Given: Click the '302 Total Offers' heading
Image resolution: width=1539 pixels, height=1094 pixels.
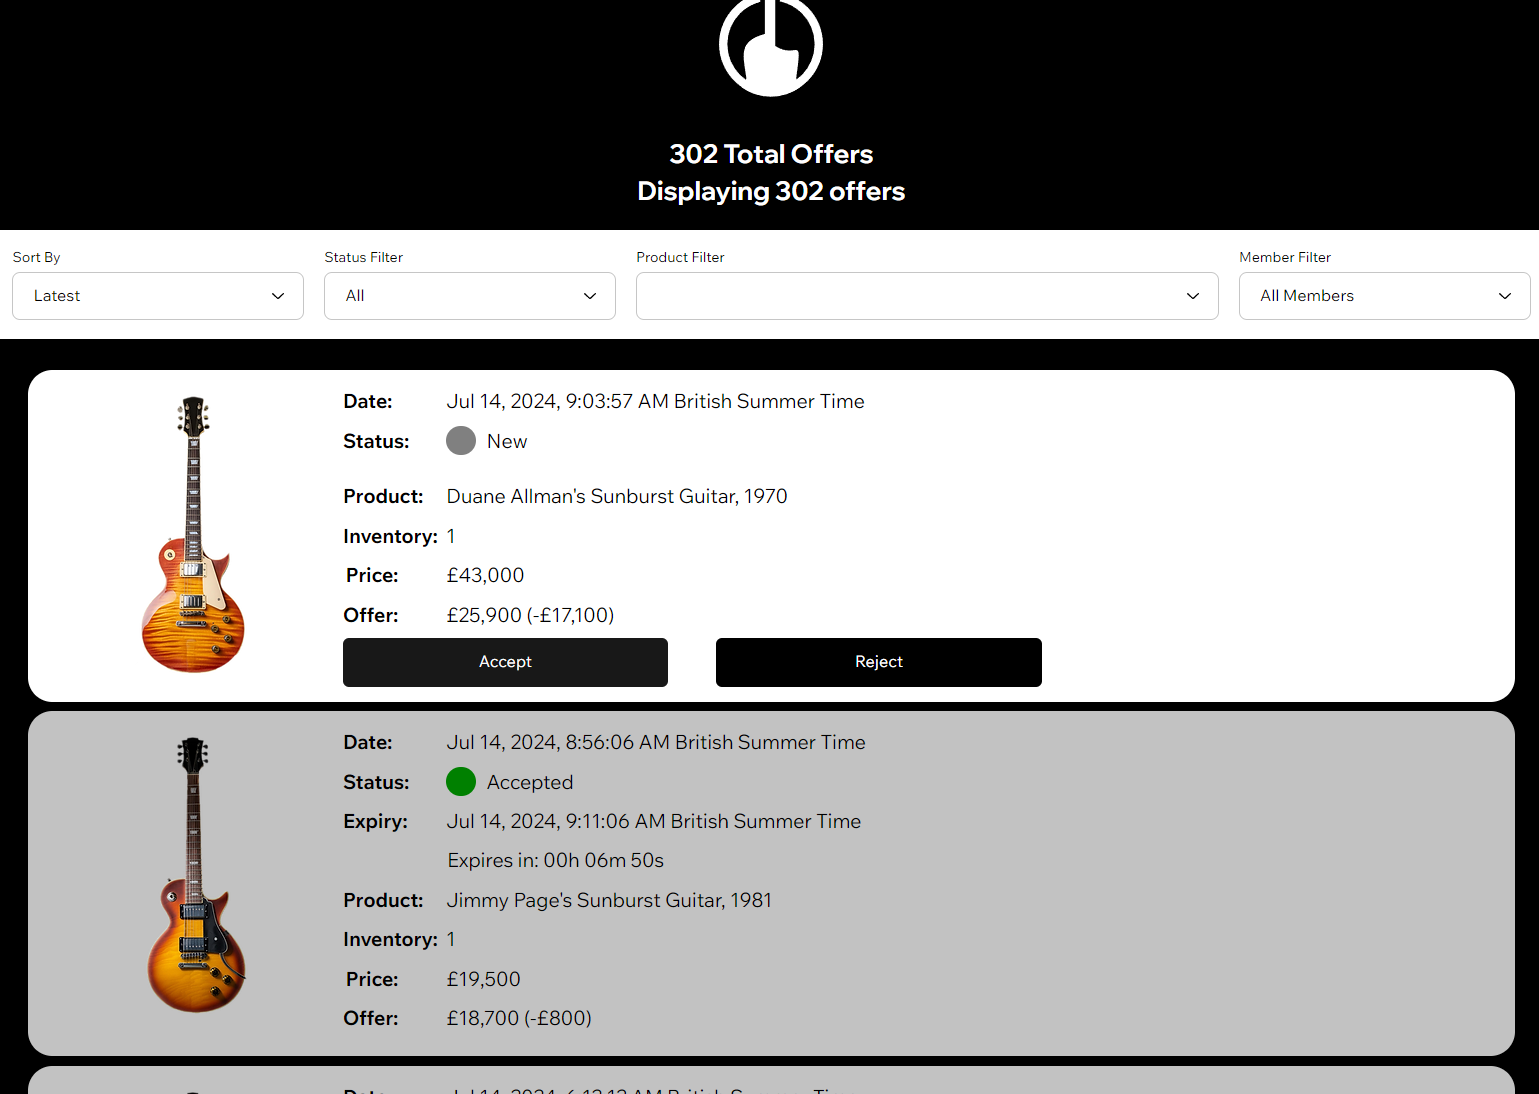Looking at the screenshot, I should tap(771, 154).
